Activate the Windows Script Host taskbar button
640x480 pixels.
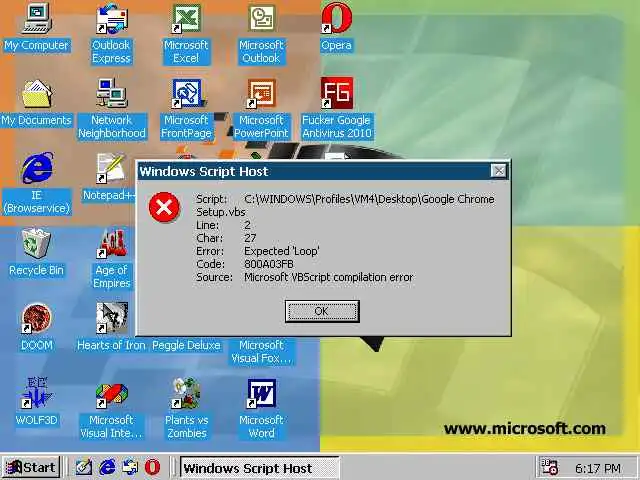[x=260, y=467]
